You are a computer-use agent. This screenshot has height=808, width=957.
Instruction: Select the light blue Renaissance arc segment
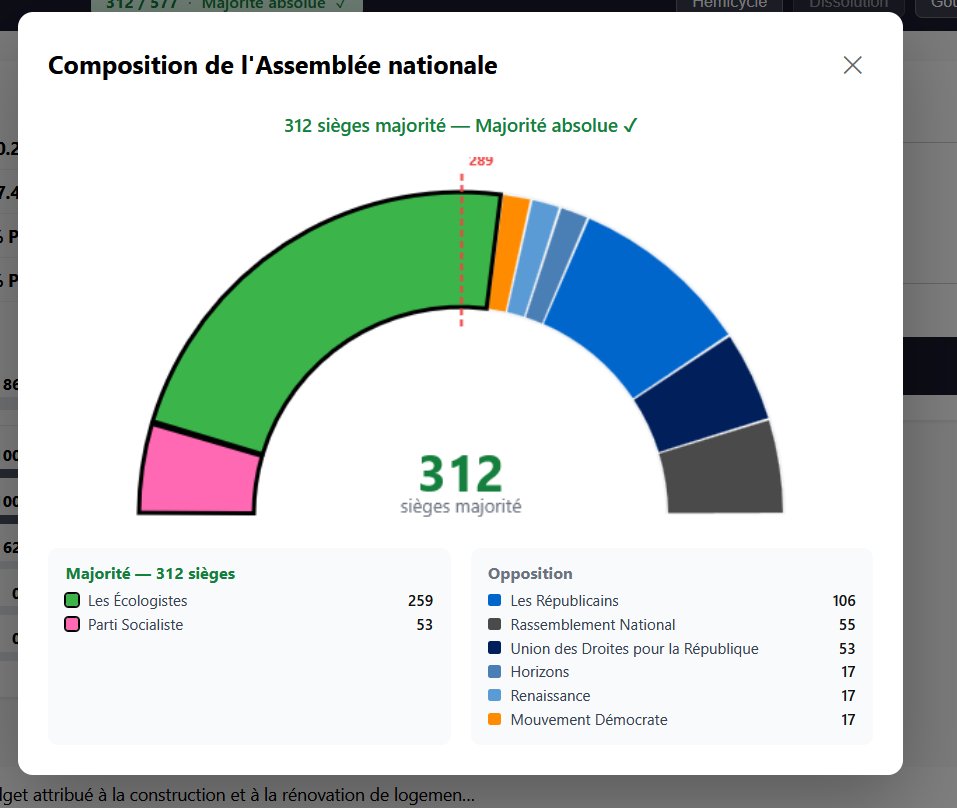coord(532,259)
